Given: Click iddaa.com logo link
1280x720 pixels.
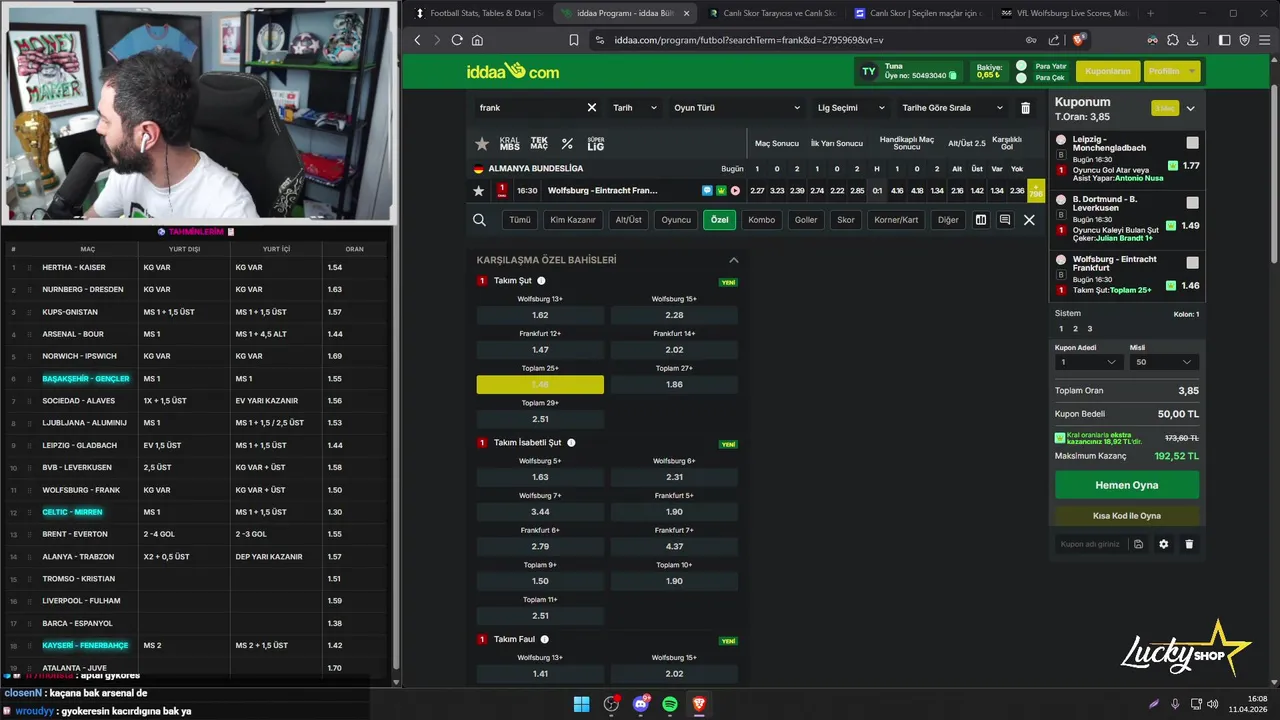Looking at the screenshot, I should click(x=513, y=71).
